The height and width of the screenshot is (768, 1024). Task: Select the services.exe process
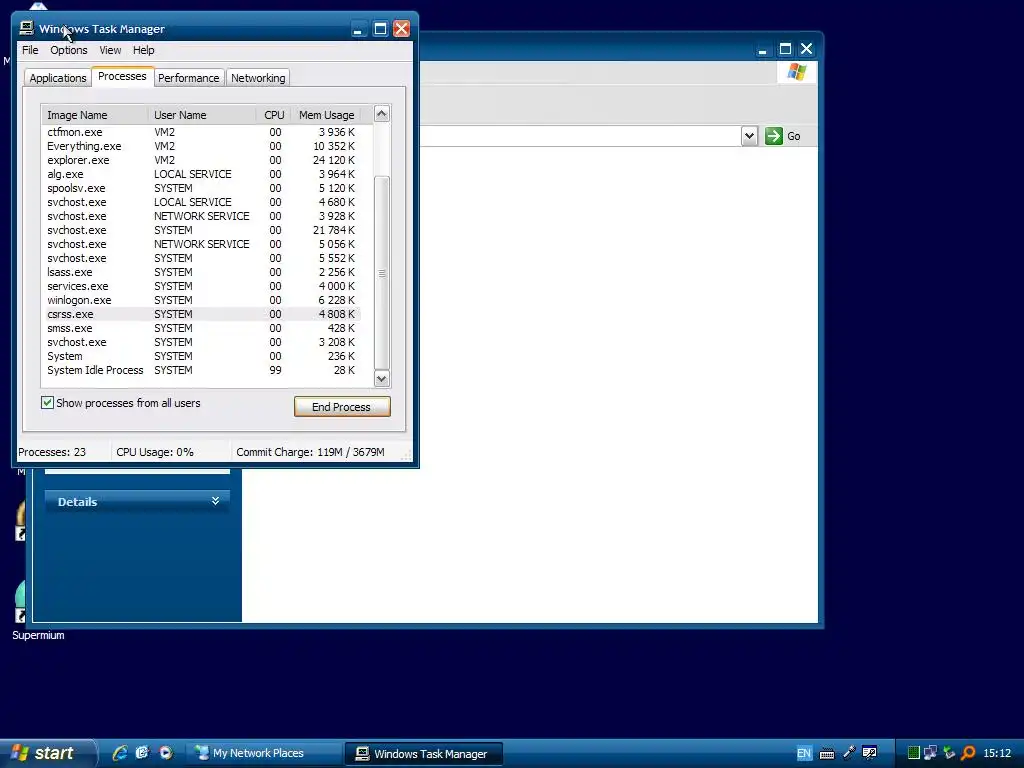point(200,286)
